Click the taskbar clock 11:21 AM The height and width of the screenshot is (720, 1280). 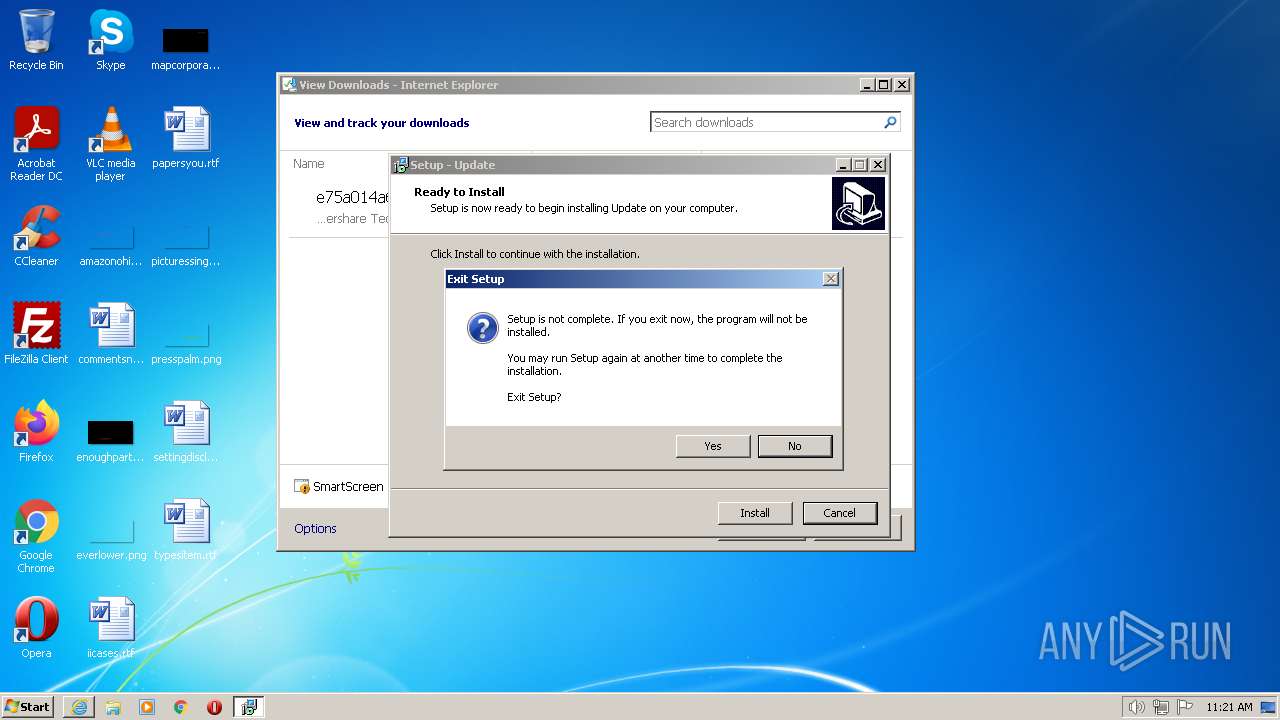click(x=1229, y=707)
